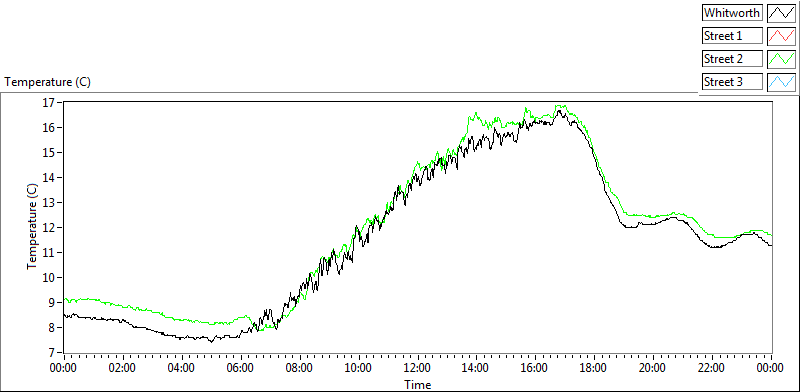Select the Street 1 legend label
The image size is (800, 392).
coord(733,36)
